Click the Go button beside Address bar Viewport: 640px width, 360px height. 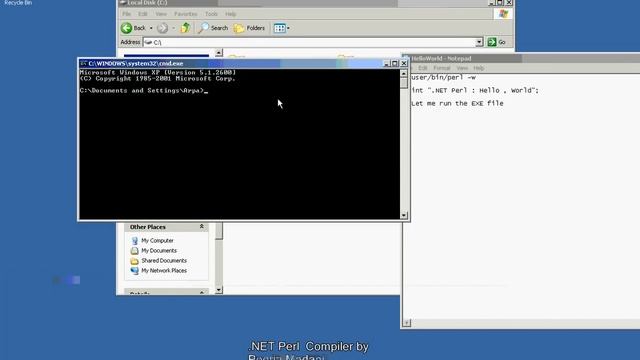(x=497, y=42)
